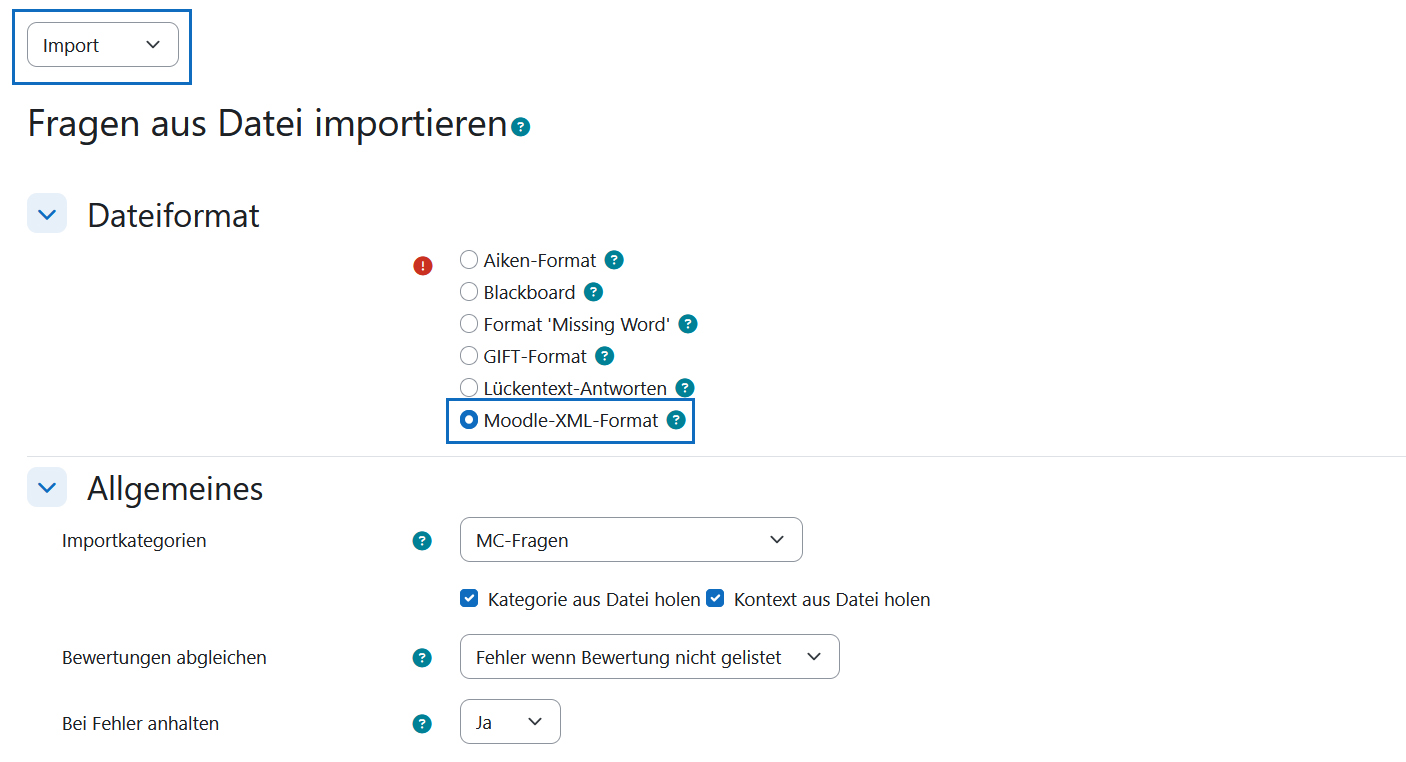The image size is (1406, 762).
Task: Open help for Fragen aus Datei importieren heading
Action: coord(520,127)
